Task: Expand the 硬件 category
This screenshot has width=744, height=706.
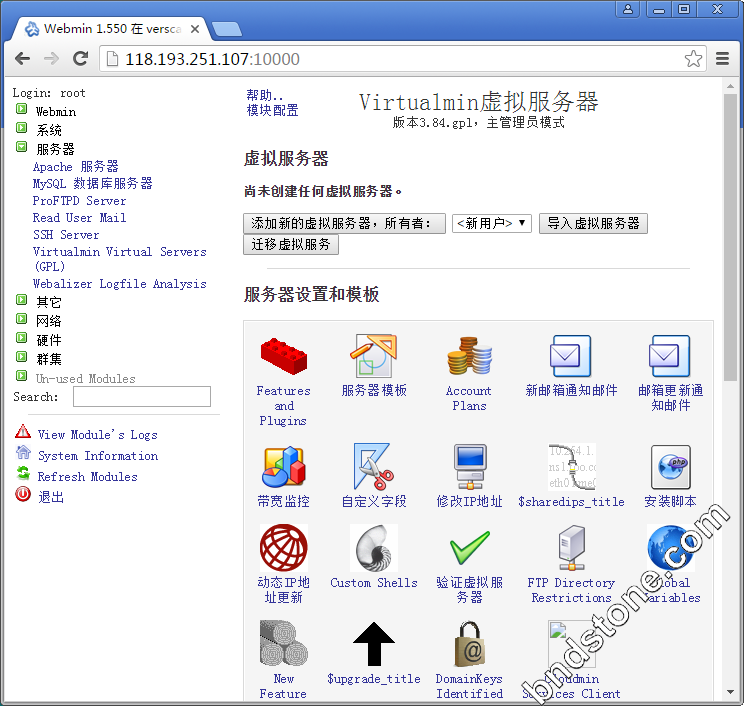Action: (22, 338)
